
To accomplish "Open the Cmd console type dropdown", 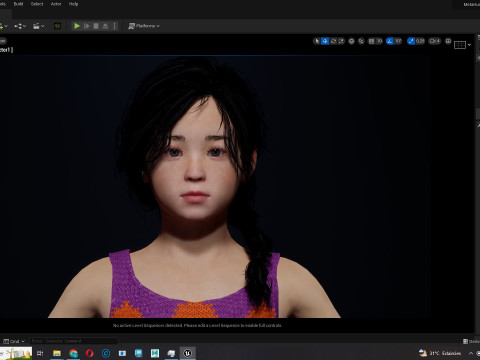I will coord(14,341).
